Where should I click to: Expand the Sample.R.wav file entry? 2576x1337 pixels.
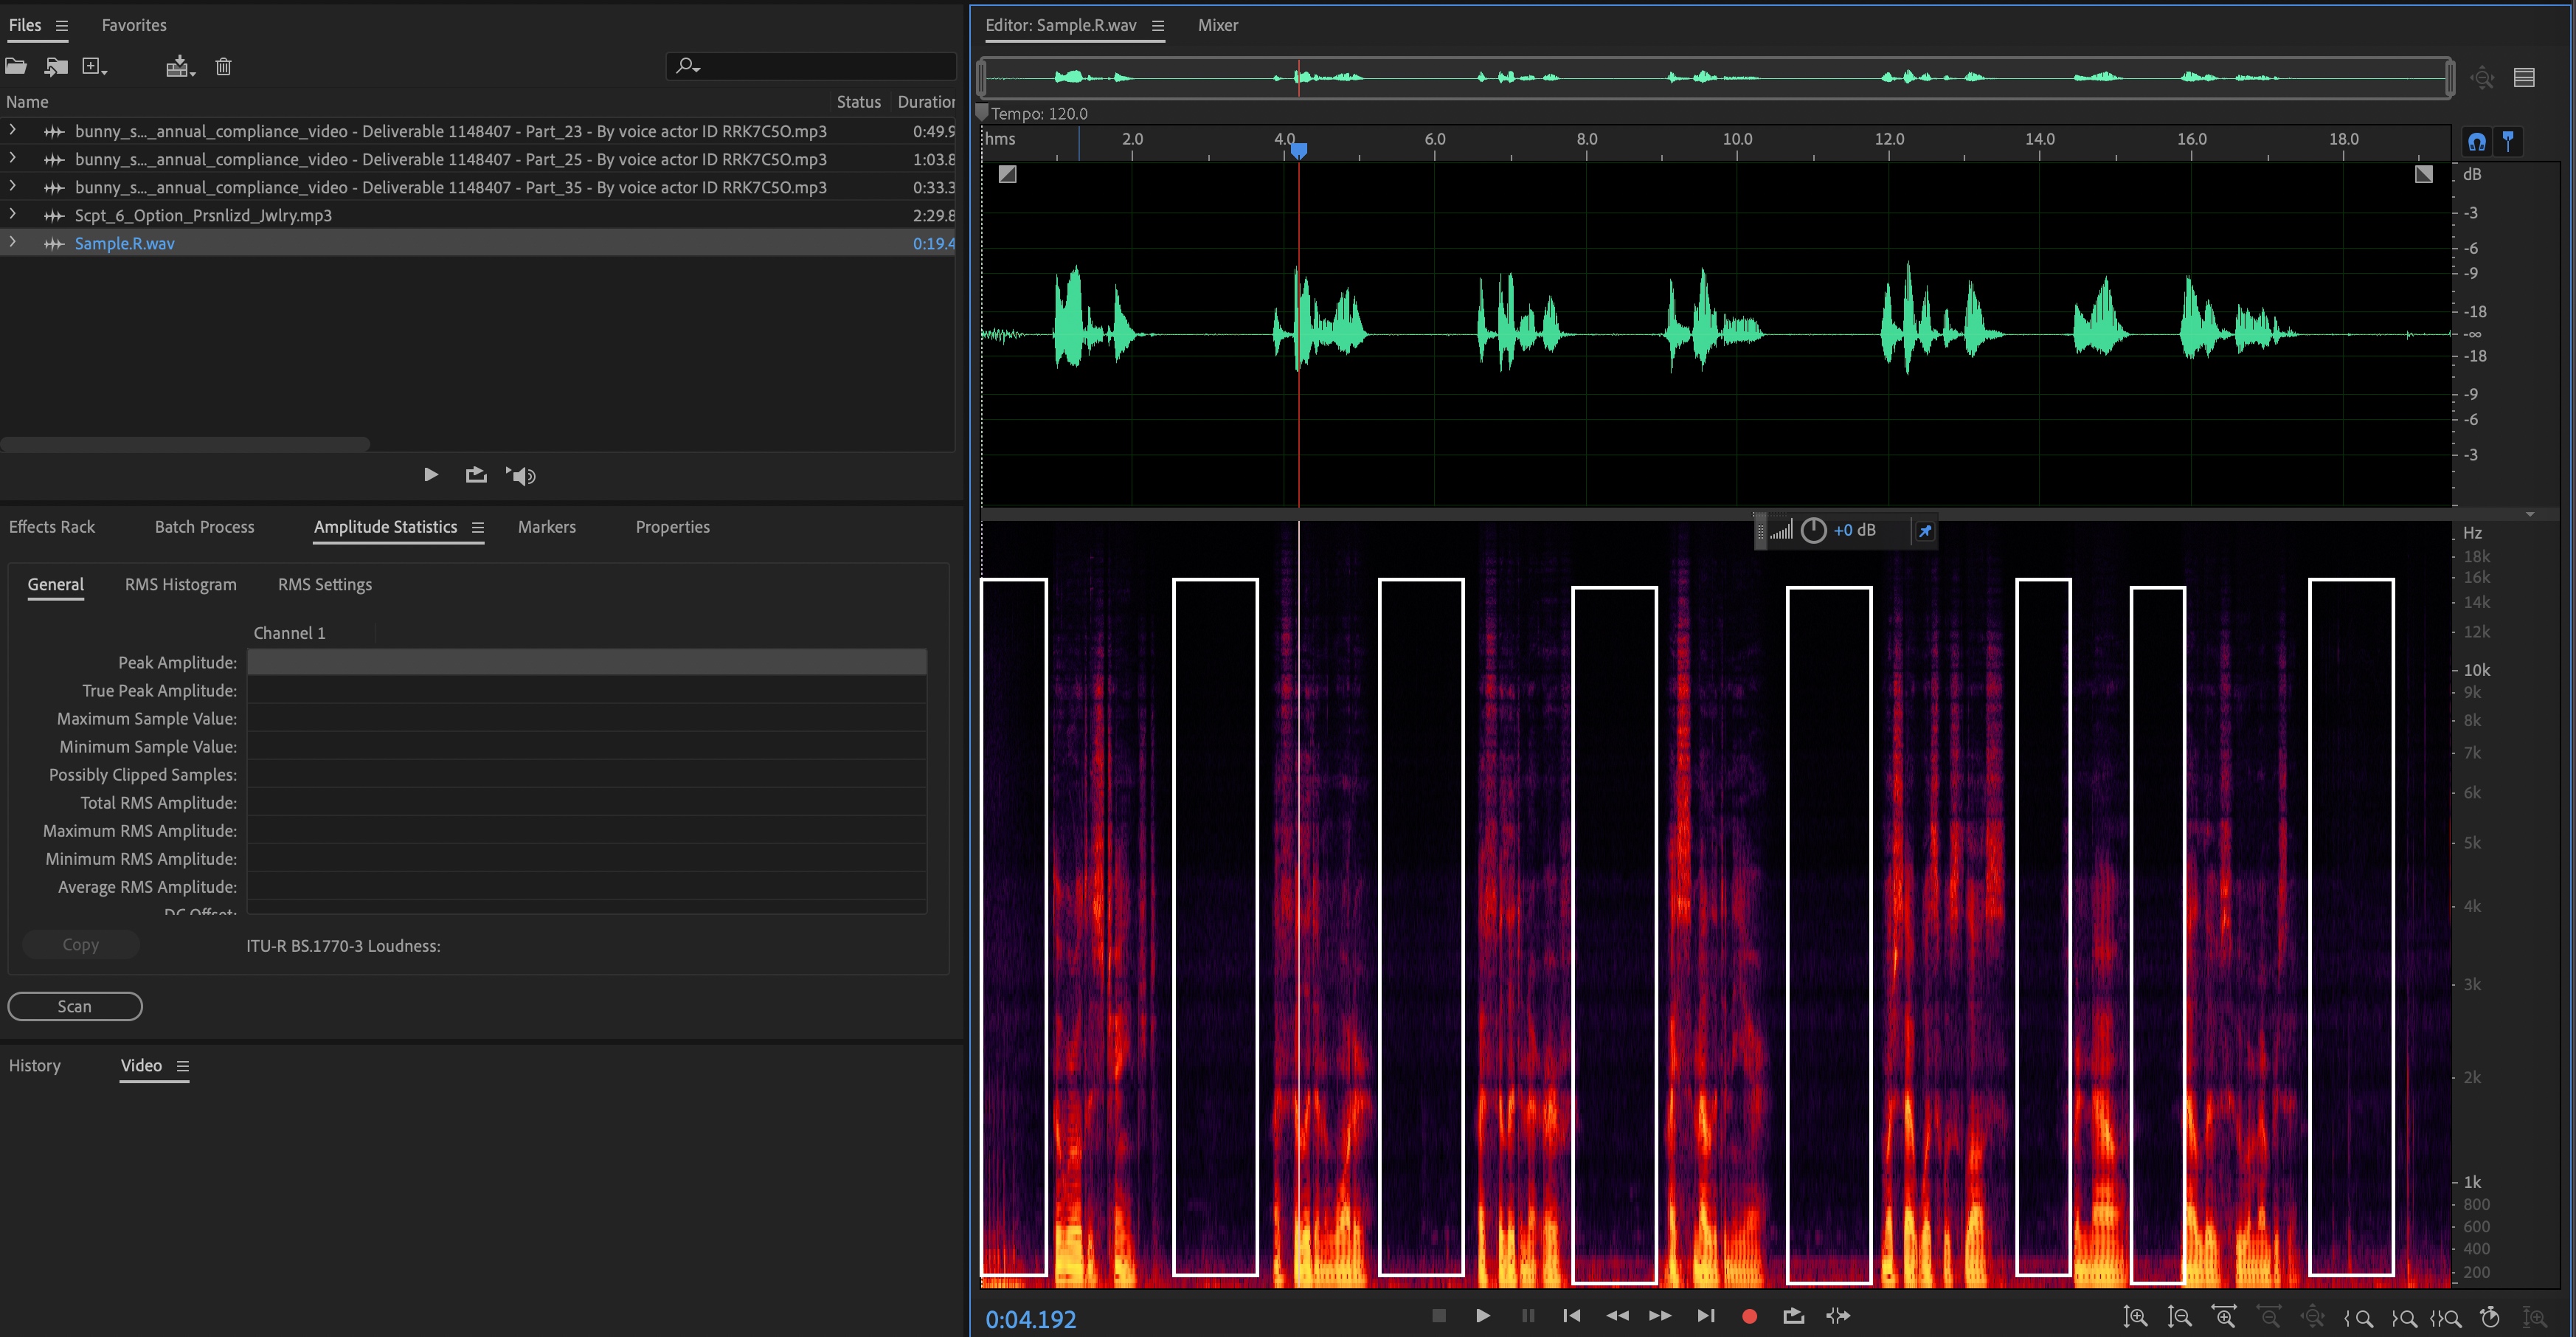click(x=12, y=242)
